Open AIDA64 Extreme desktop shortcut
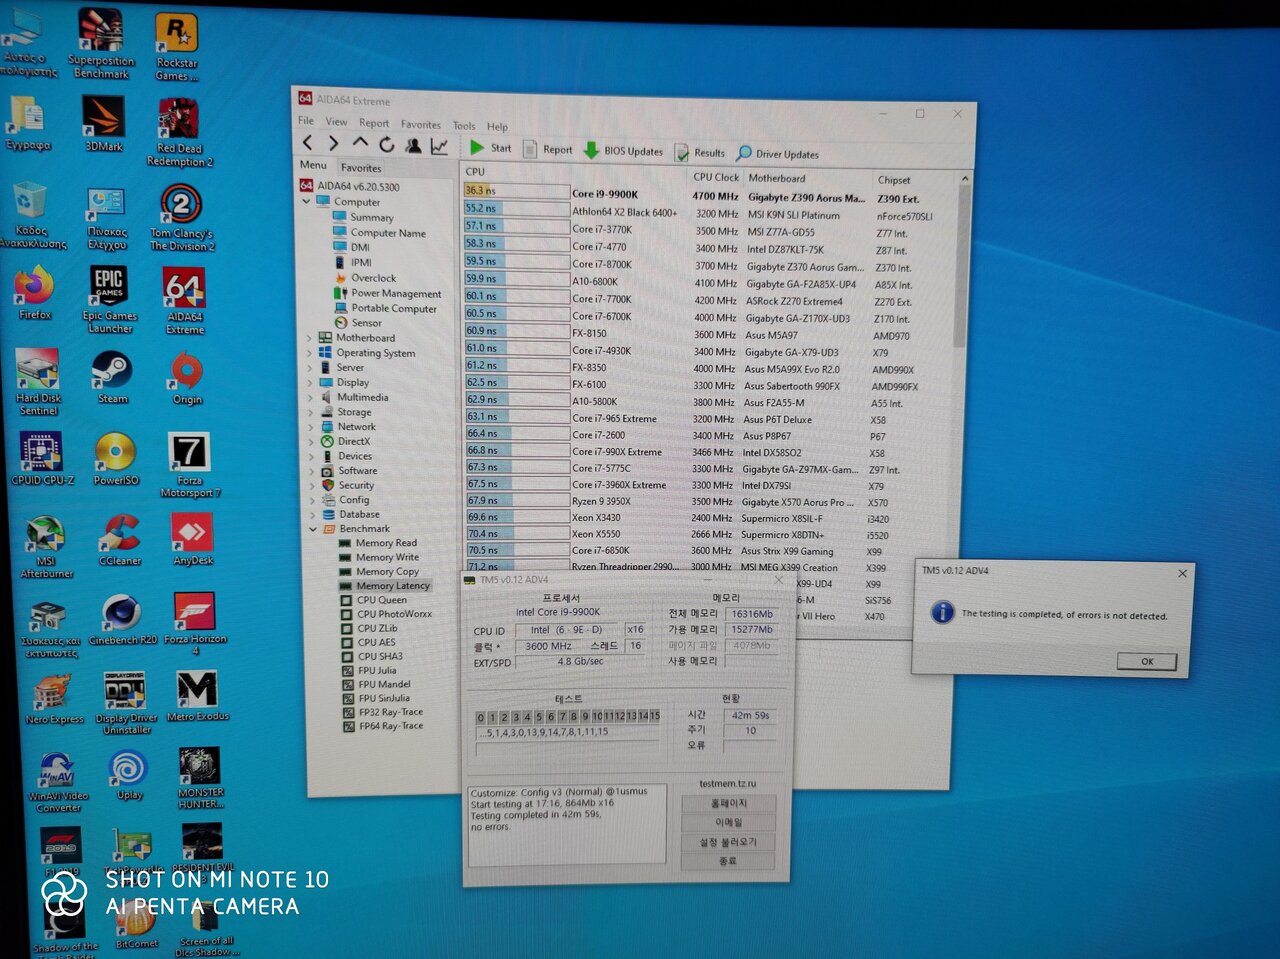The width and height of the screenshot is (1280, 959). [x=184, y=301]
